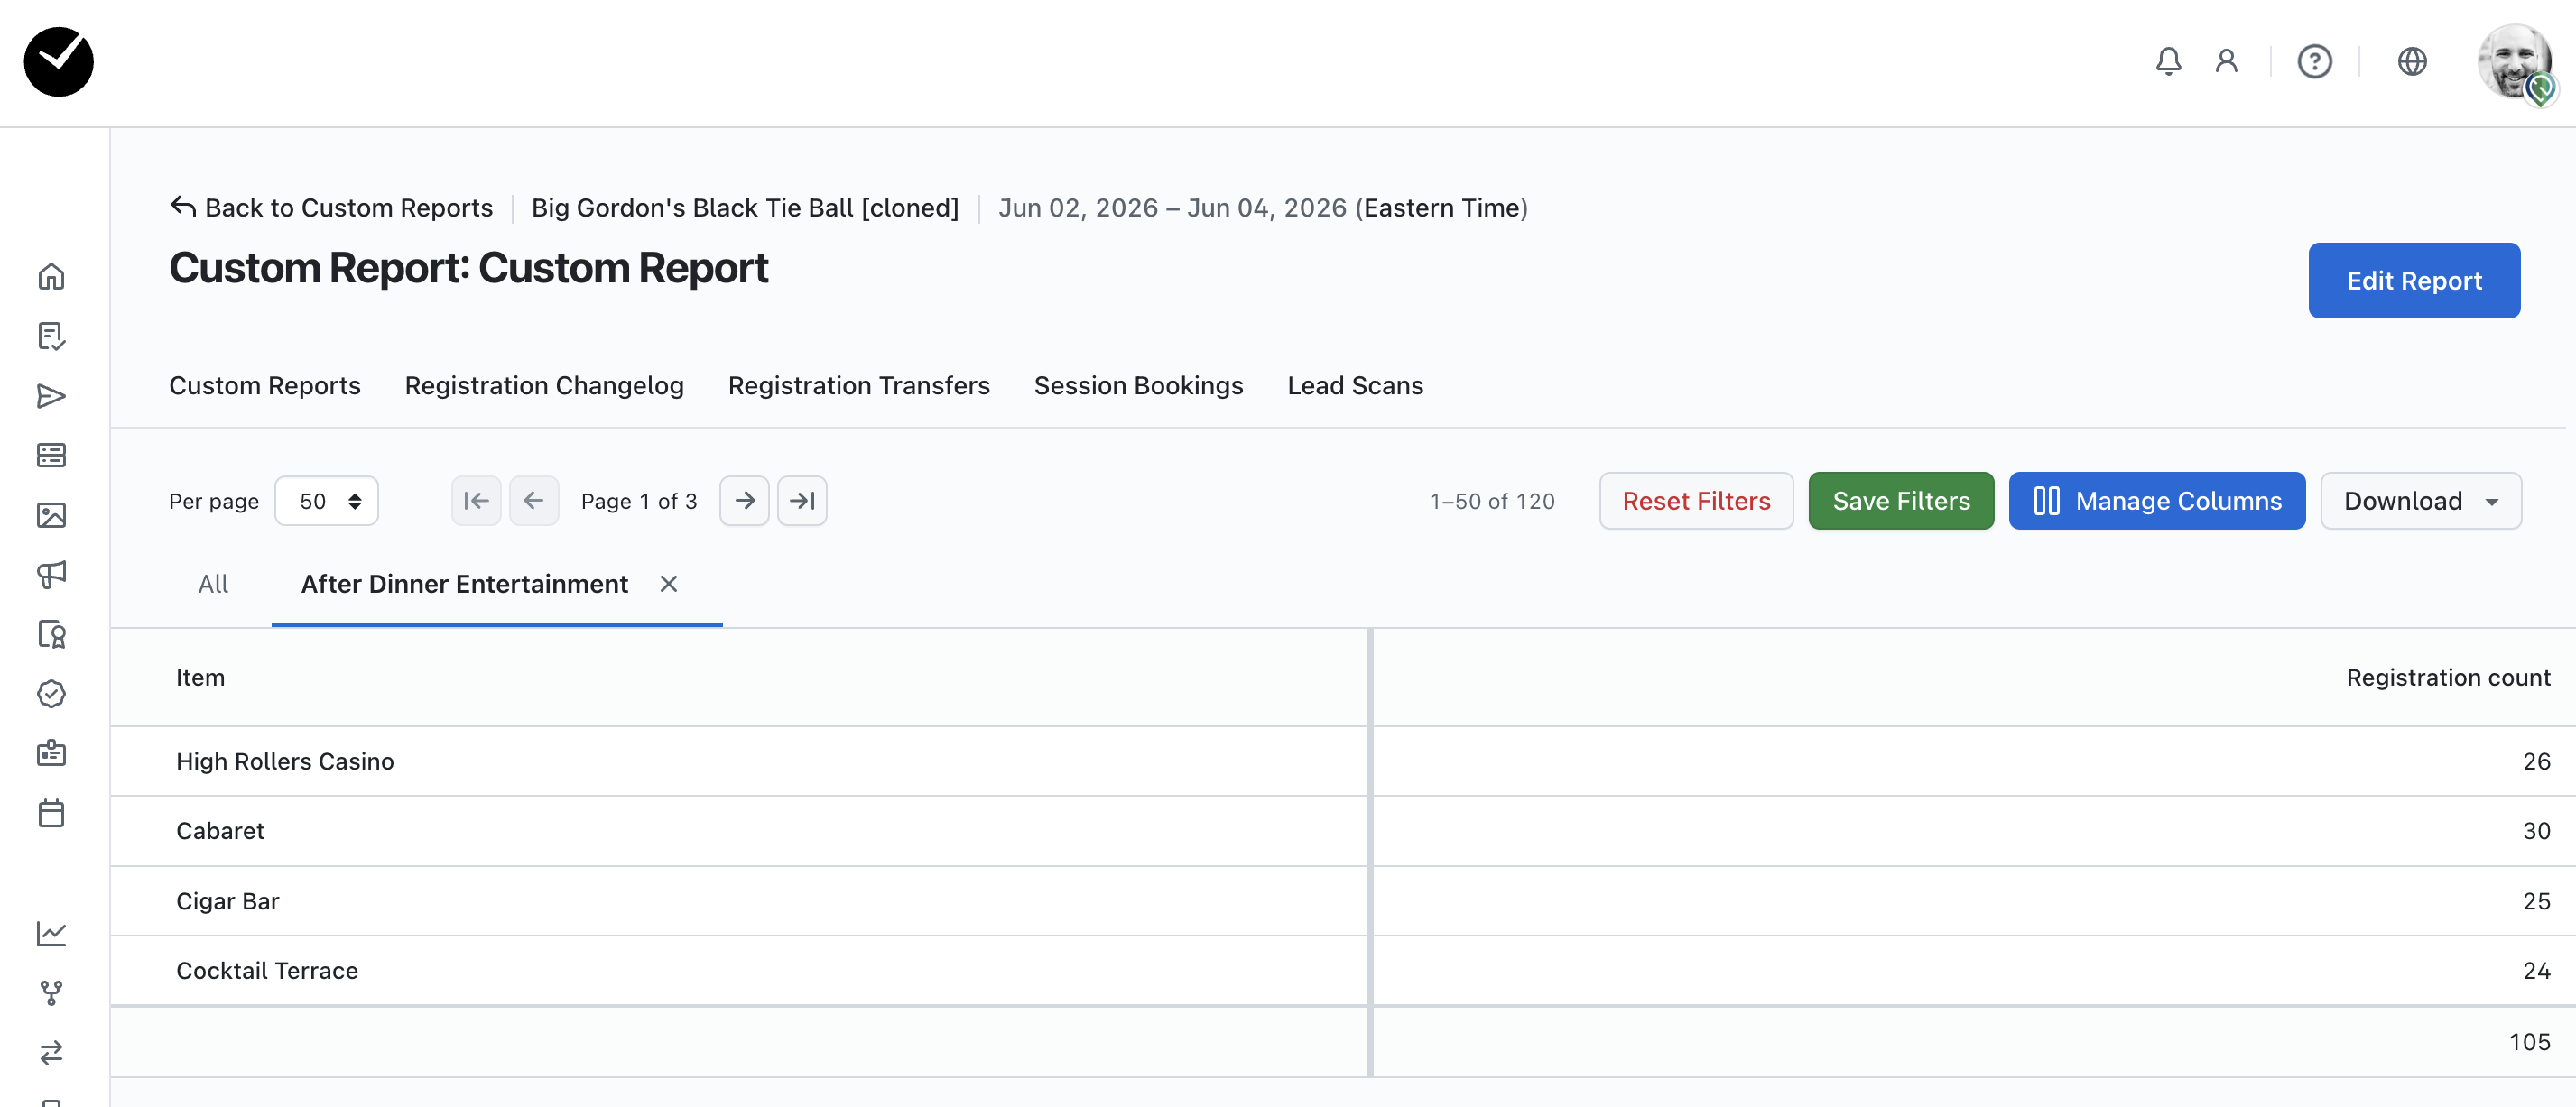2576x1107 pixels.
Task: Click the megaphone icon in sidebar
Action: pyautogui.click(x=51, y=574)
